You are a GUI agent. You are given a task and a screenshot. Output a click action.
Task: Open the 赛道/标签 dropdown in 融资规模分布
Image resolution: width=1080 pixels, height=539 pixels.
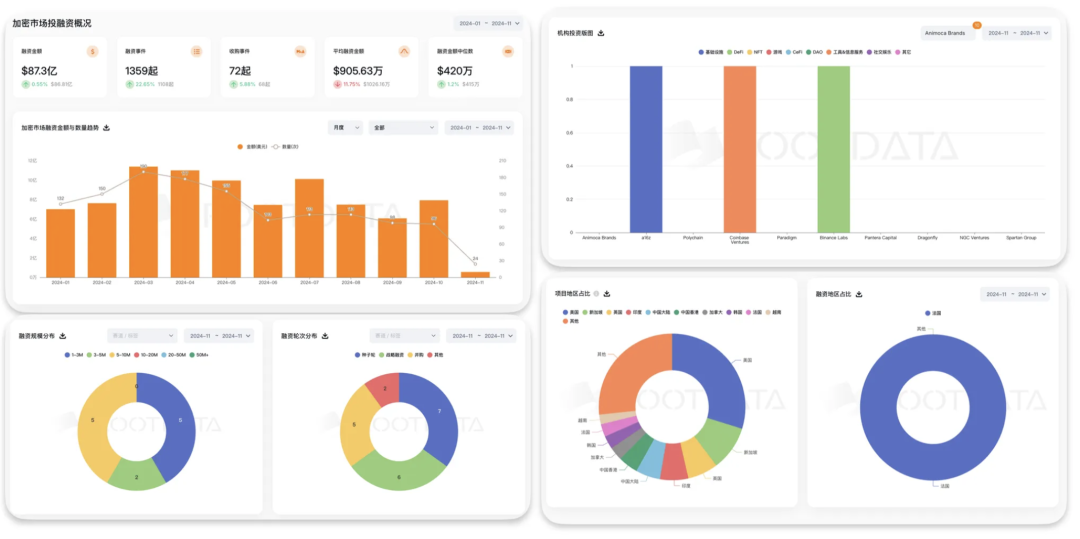(x=142, y=336)
